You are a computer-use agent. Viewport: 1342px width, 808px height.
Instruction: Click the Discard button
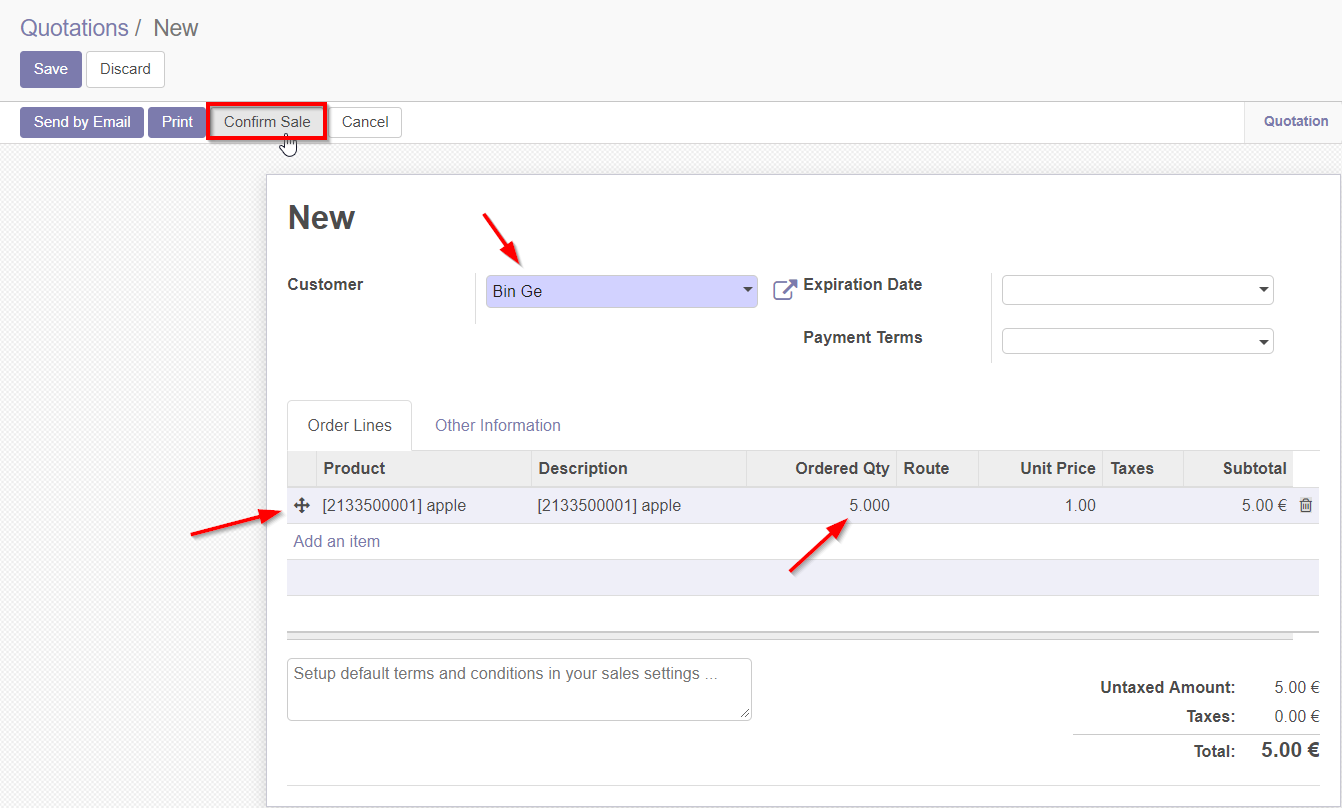(x=125, y=69)
